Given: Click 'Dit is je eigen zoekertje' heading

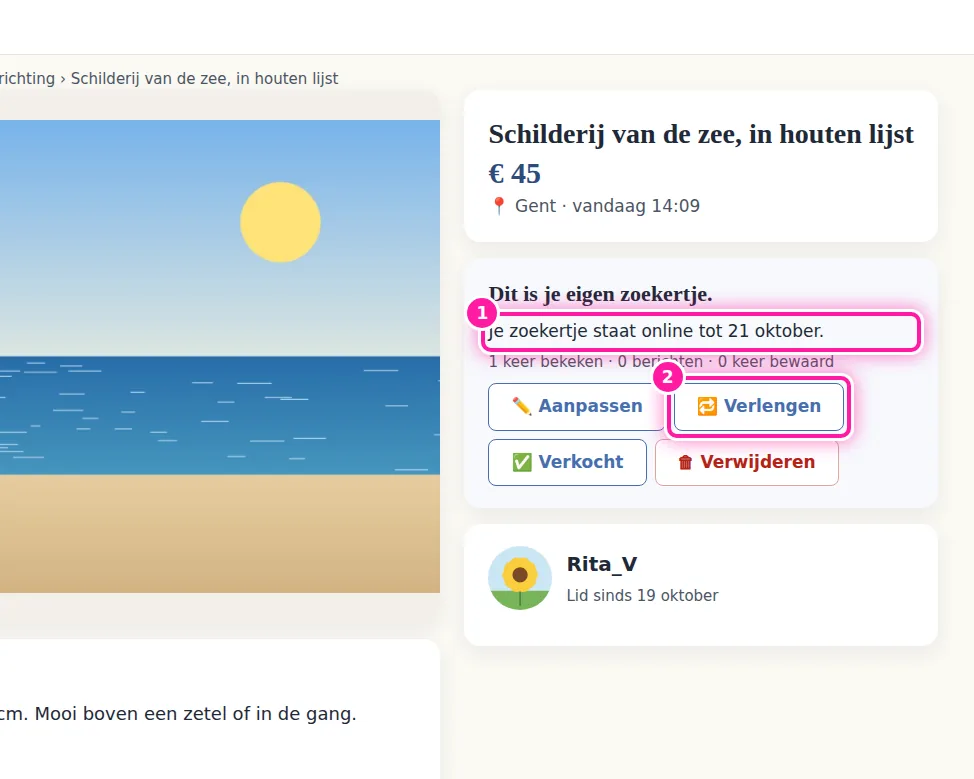Looking at the screenshot, I should click(600, 294).
